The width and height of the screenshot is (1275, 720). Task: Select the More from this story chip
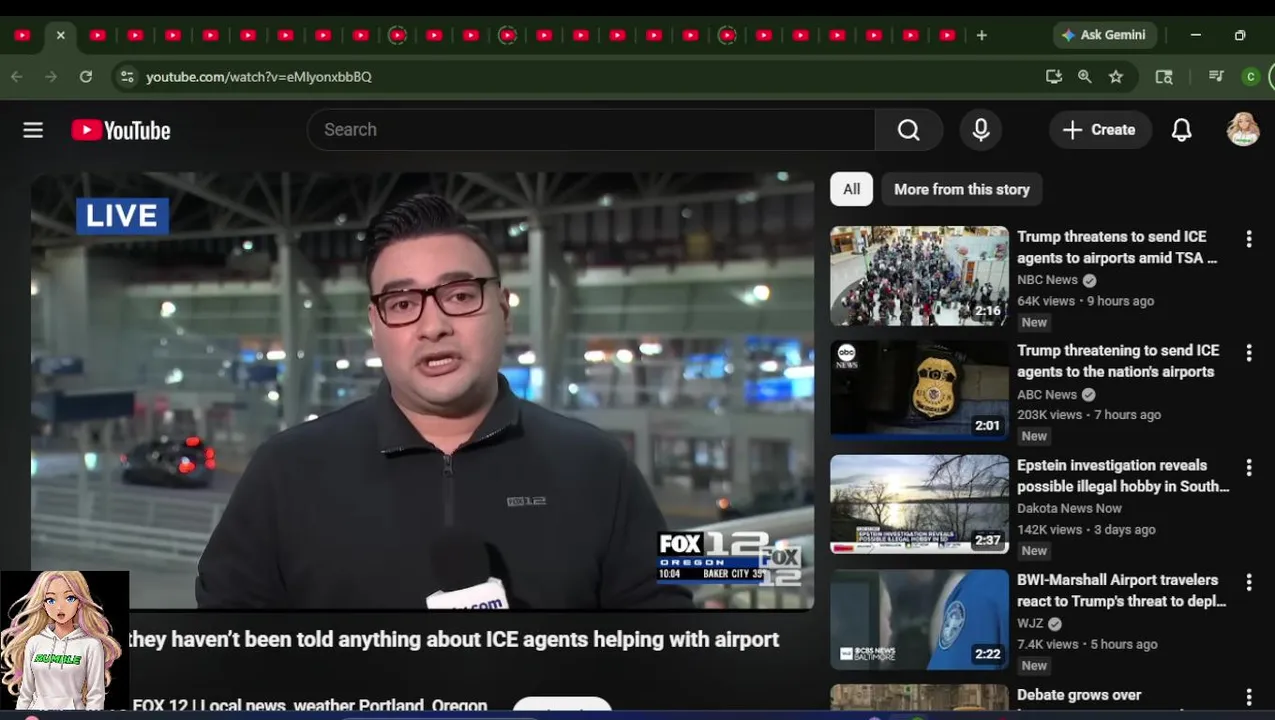[x=961, y=189]
